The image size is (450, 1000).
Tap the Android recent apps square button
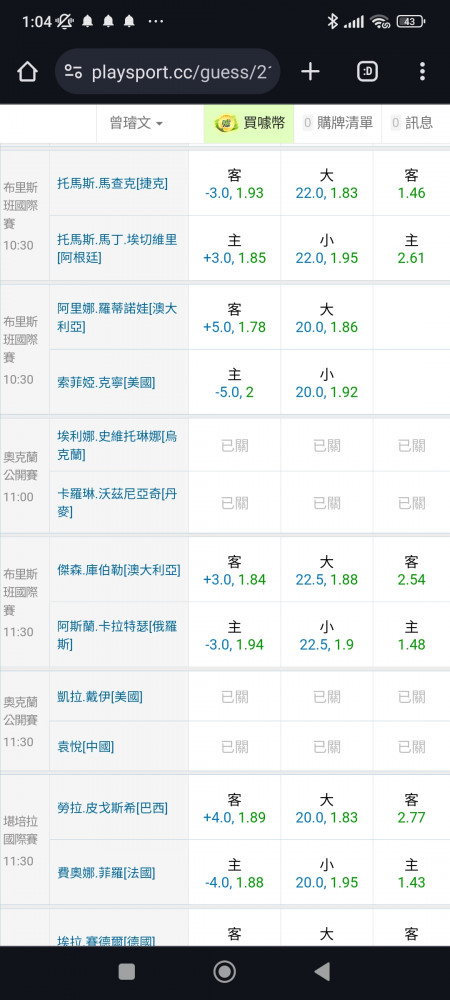(x=127, y=971)
